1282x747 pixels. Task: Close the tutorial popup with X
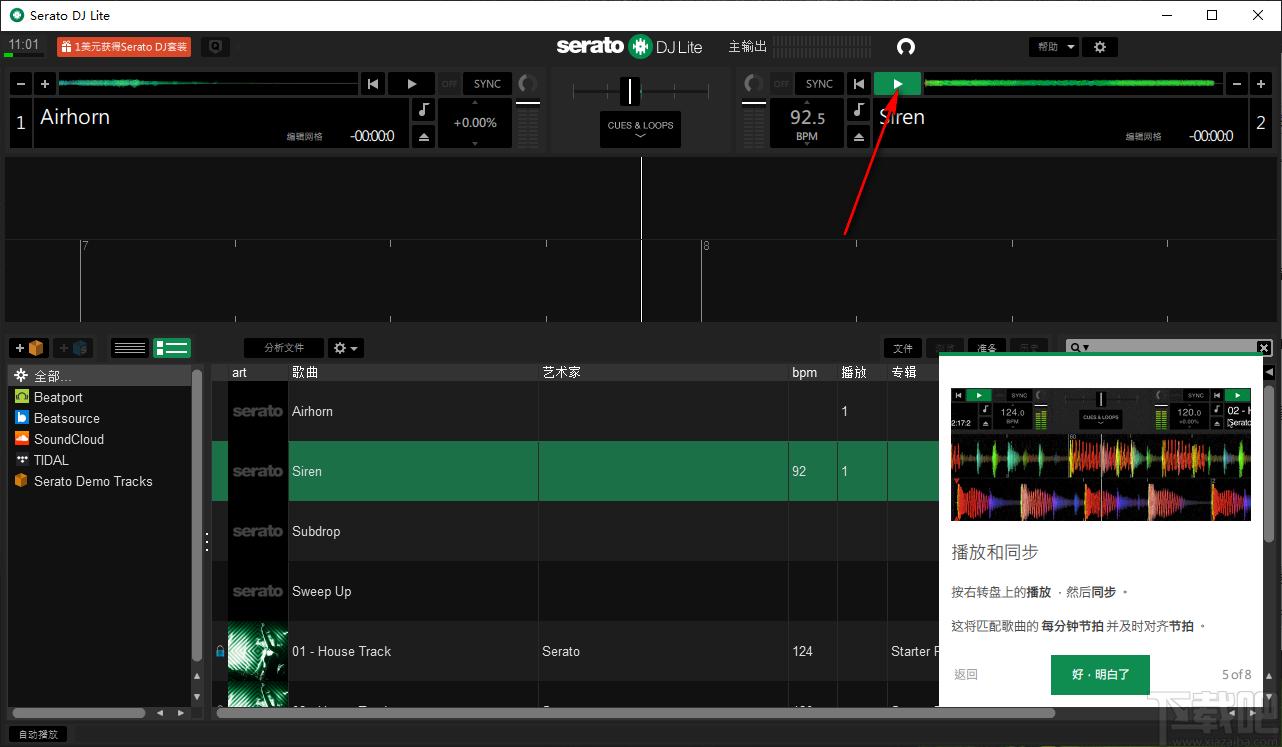(1264, 348)
